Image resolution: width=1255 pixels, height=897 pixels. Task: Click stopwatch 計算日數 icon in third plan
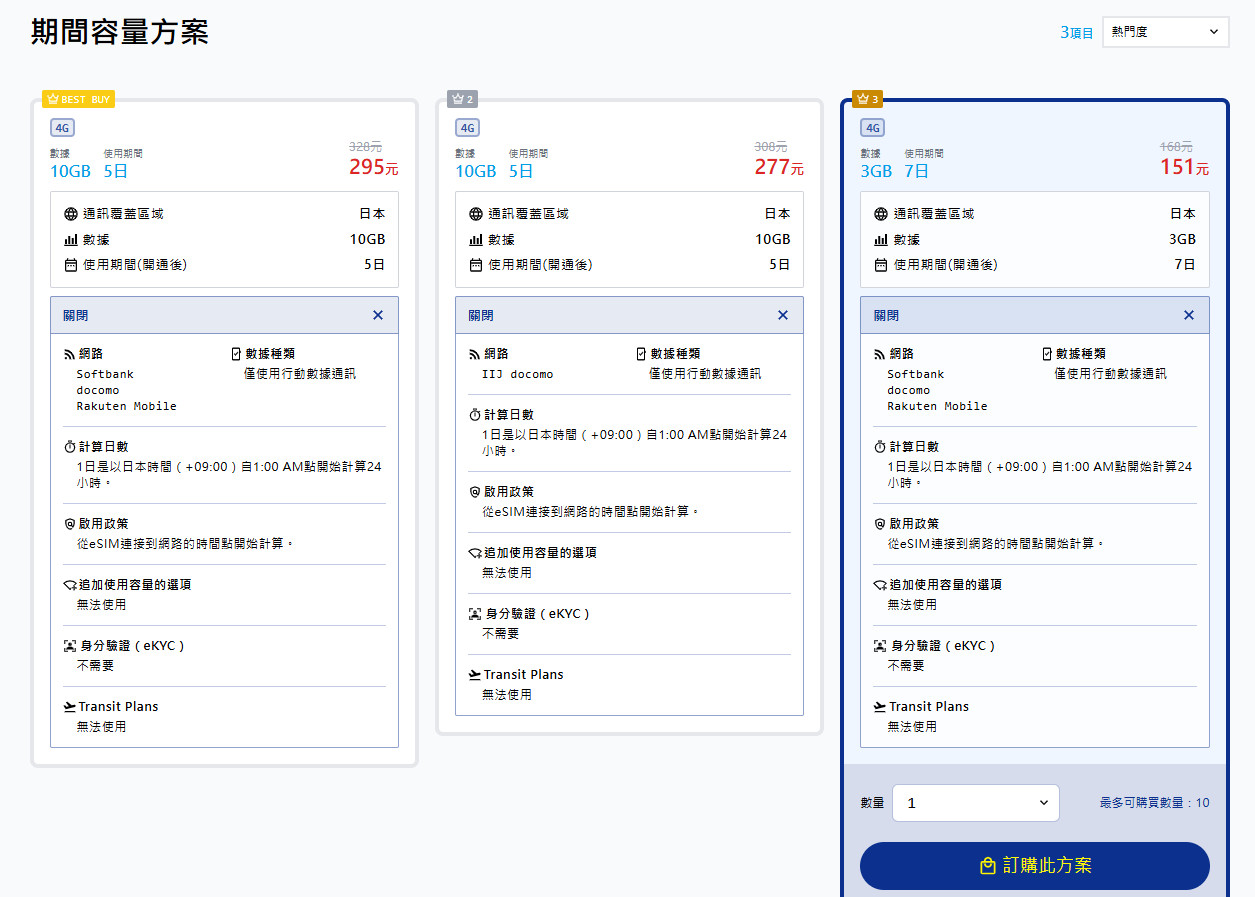pyautogui.click(x=880, y=447)
